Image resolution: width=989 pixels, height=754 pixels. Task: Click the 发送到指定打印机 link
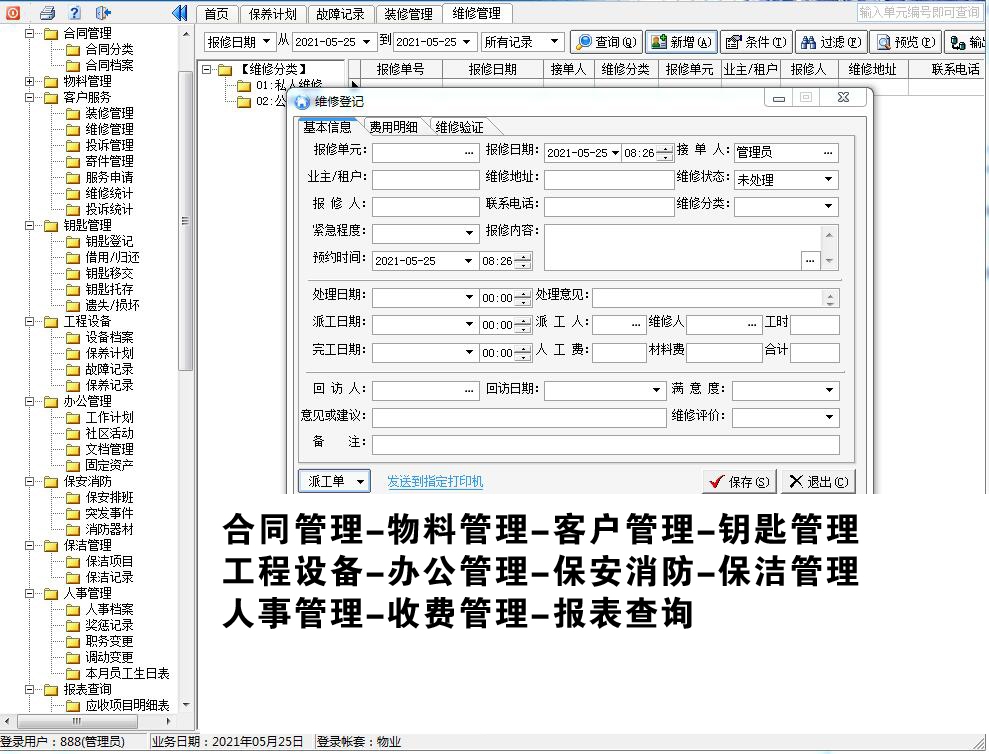pos(435,482)
